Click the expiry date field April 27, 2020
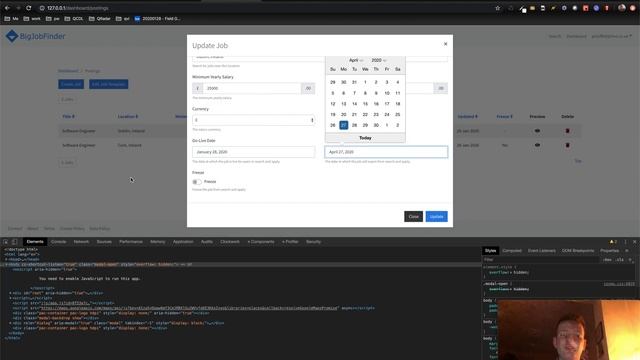The image size is (640, 360). (x=386, y=152)
